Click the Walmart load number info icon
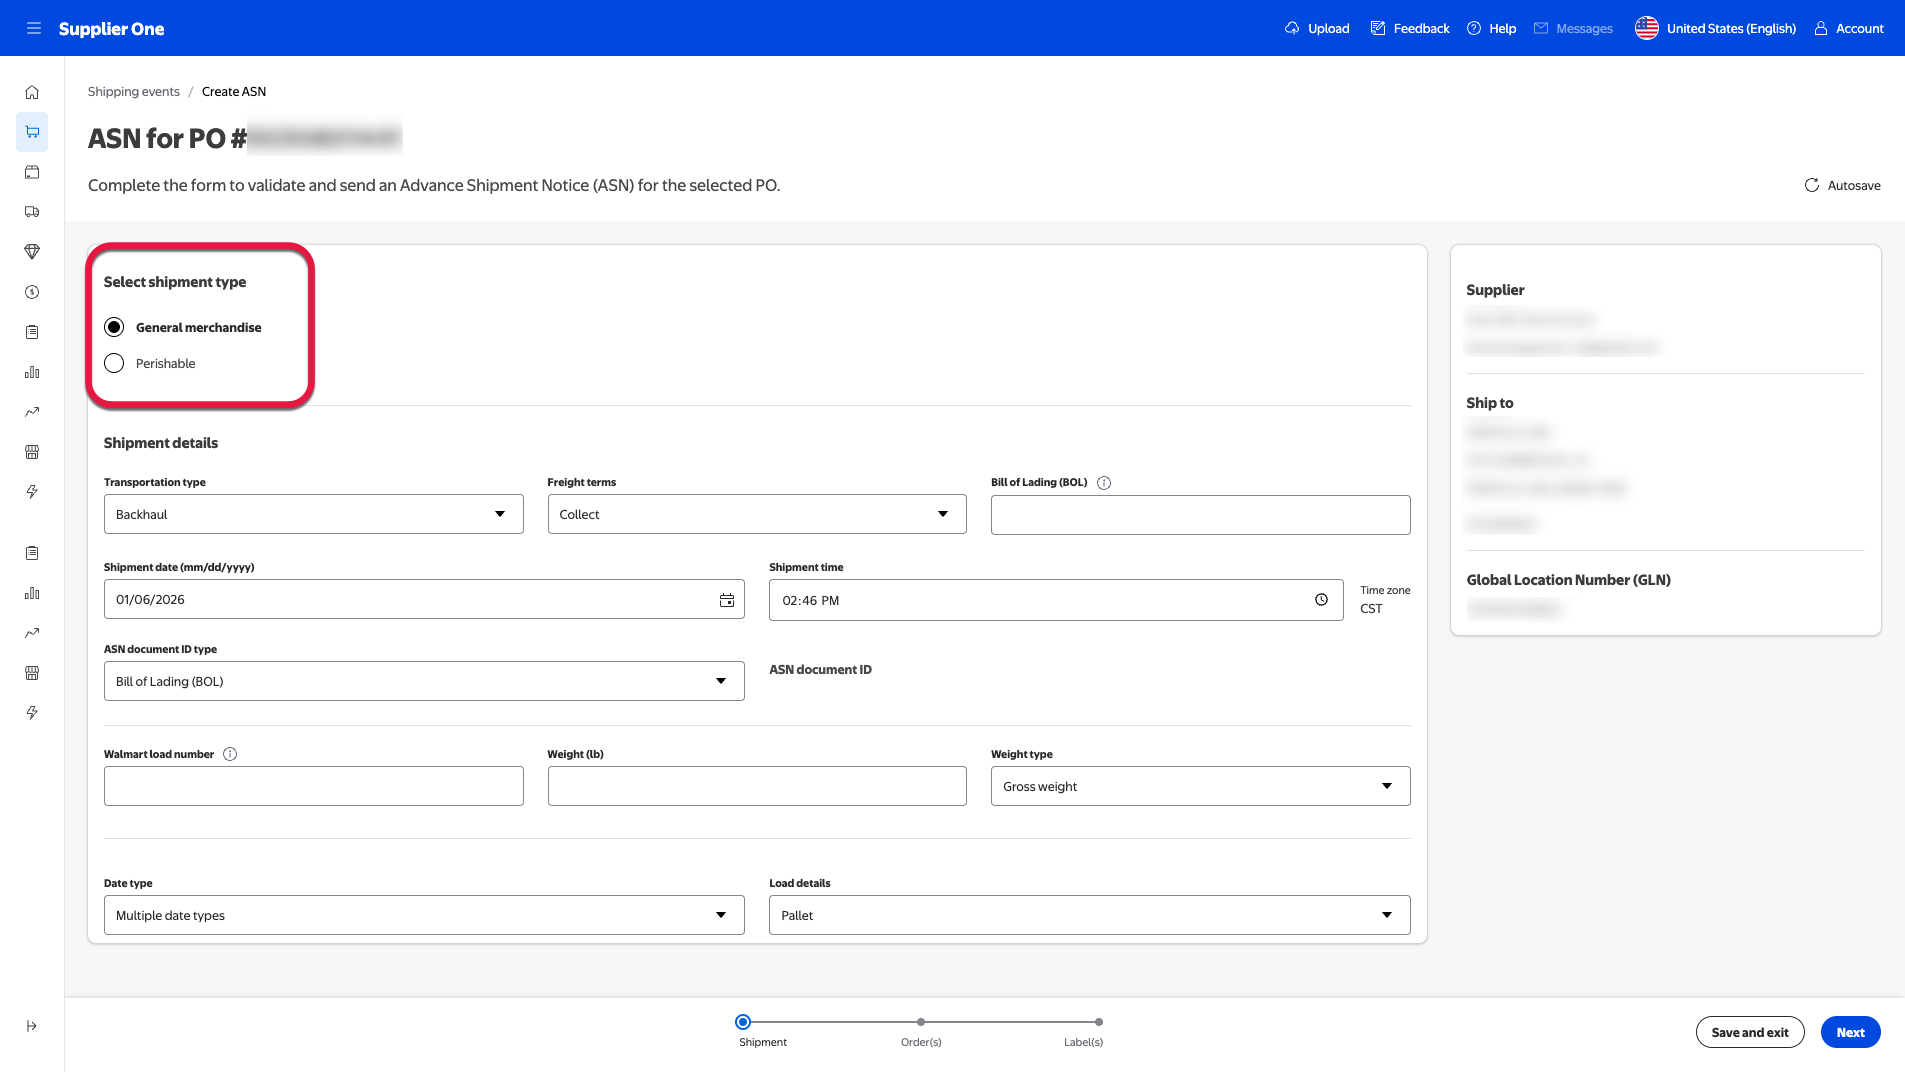 tap(230, 755)
